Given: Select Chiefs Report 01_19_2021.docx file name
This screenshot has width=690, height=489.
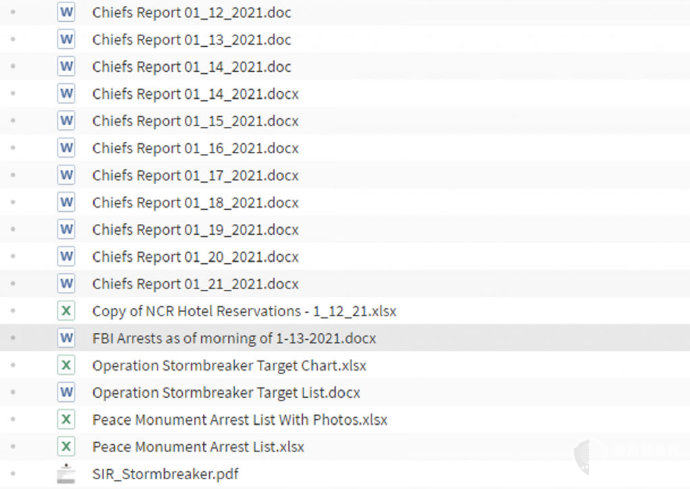Looking at the screenshot, I should [195, 230].
